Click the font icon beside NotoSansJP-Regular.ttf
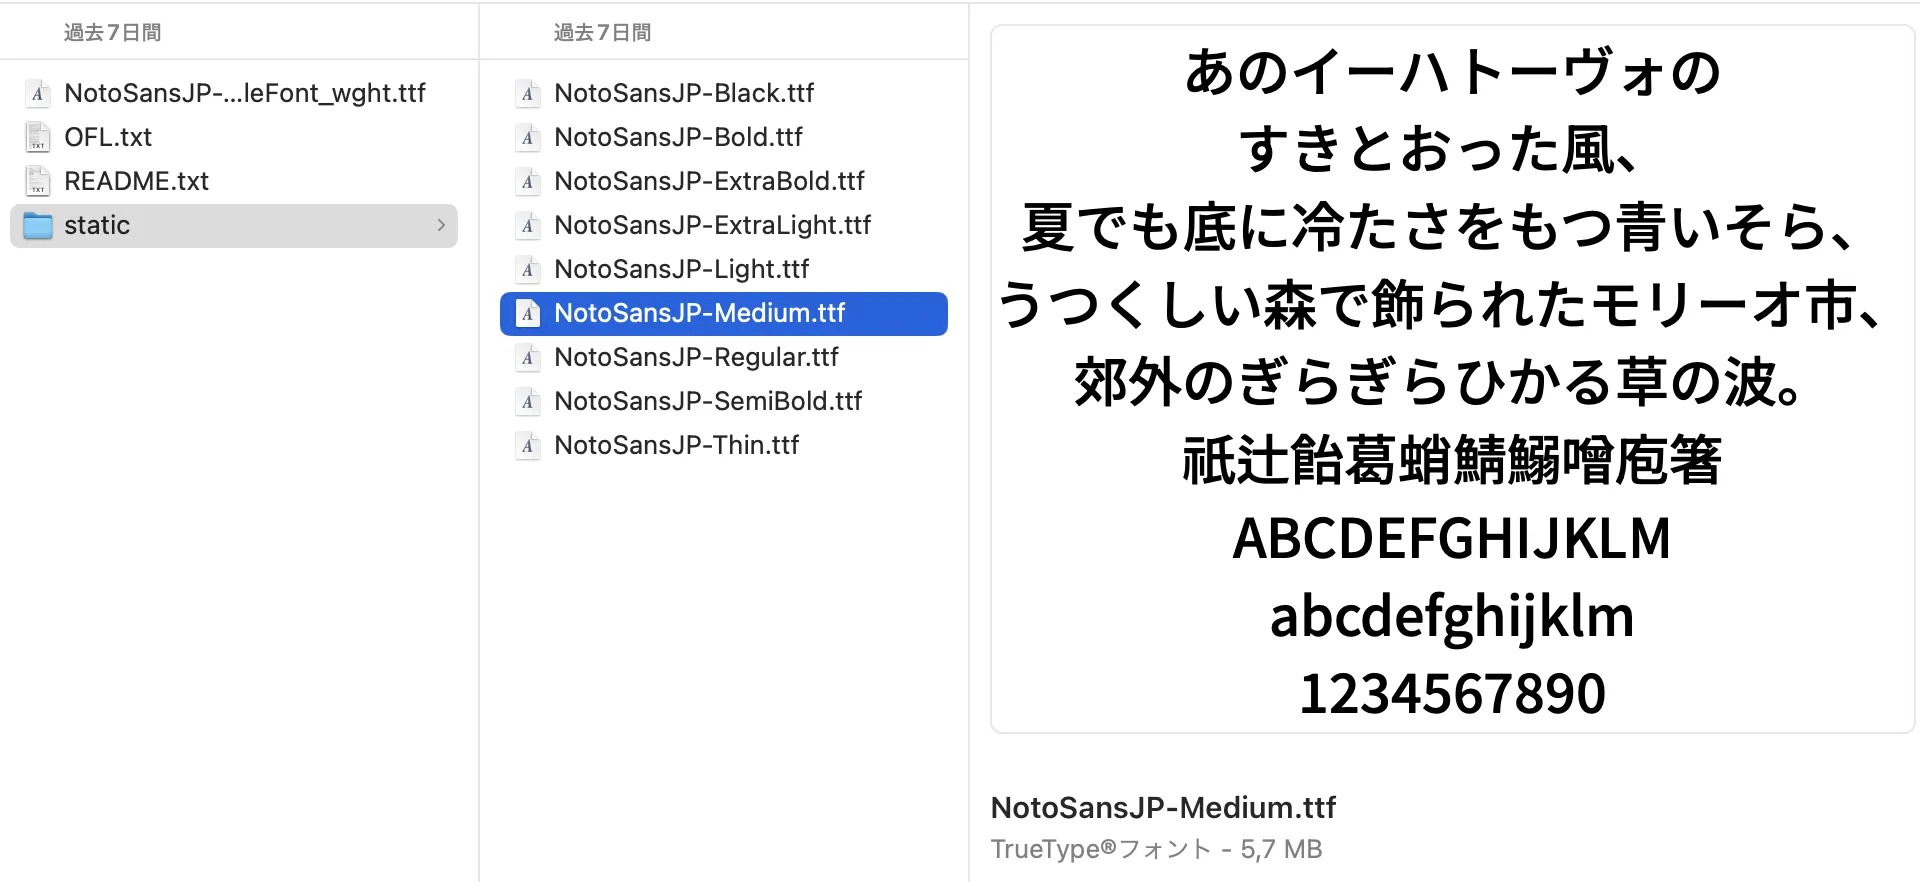This screenshot has height=882, width=1920. tap(528, 357)
